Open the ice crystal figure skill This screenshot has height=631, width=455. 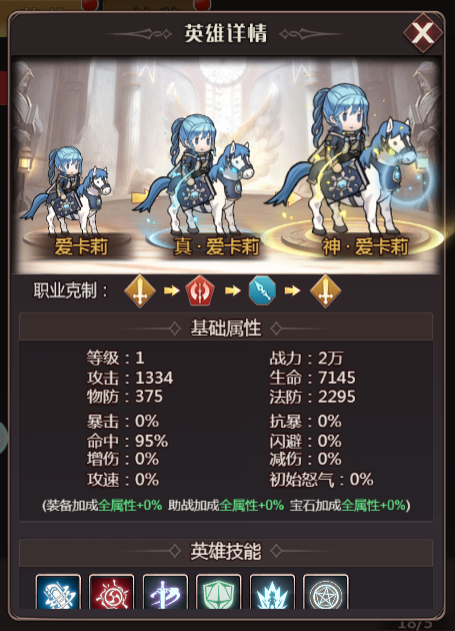[272, 592]
